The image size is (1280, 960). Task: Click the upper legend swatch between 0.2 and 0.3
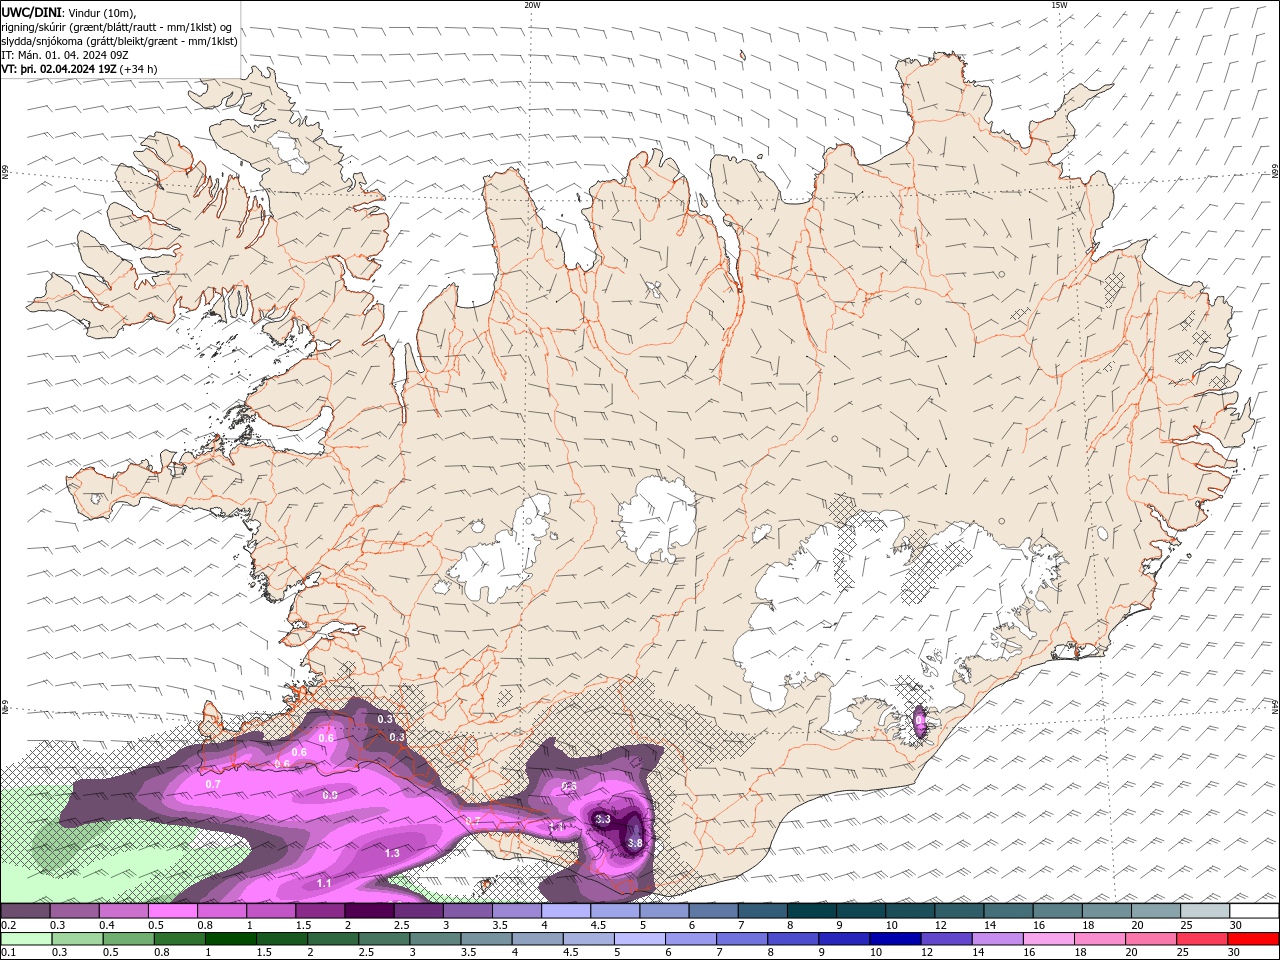point(26,911)
